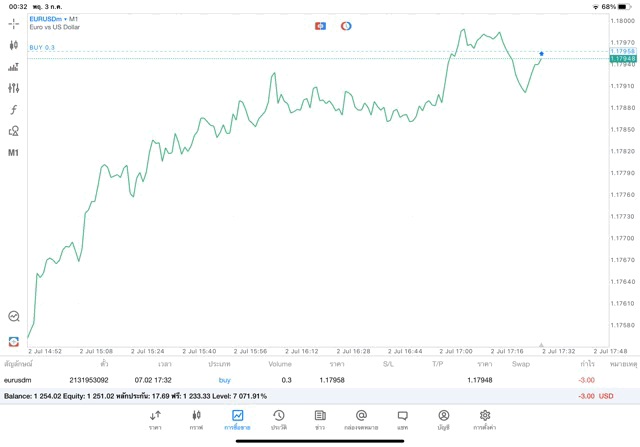Image resolution: width=640 pixels, height=447 pixels.
Task: Open the Chat speech bubble tab
Action: [x=402, y=419]
